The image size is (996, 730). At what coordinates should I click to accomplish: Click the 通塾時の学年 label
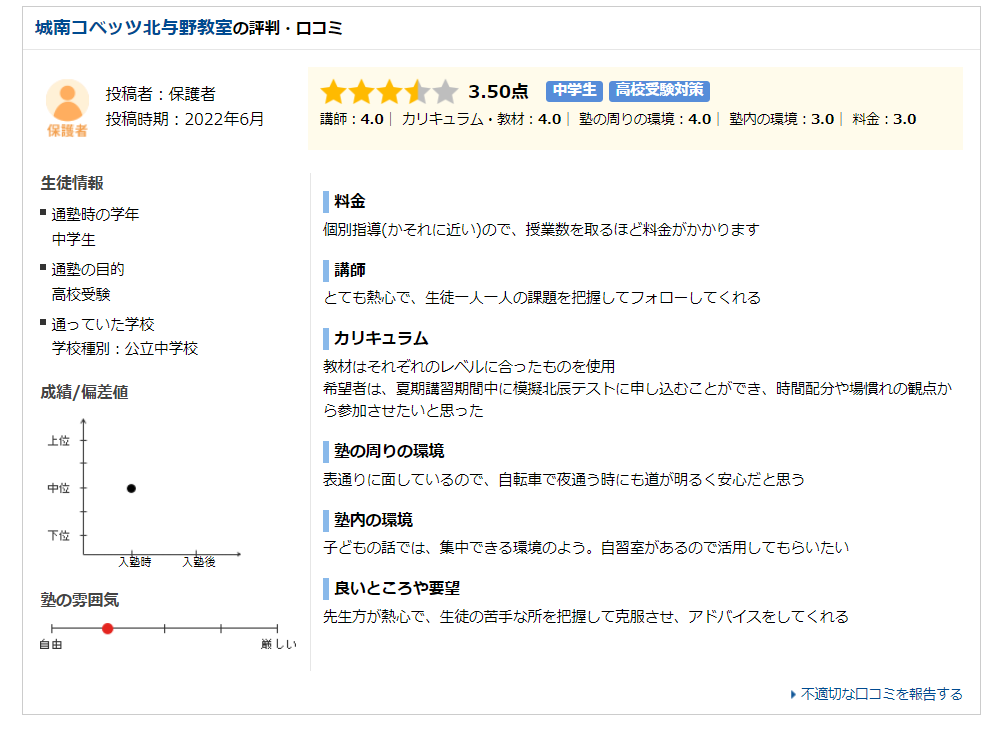(x=95, y=214)
